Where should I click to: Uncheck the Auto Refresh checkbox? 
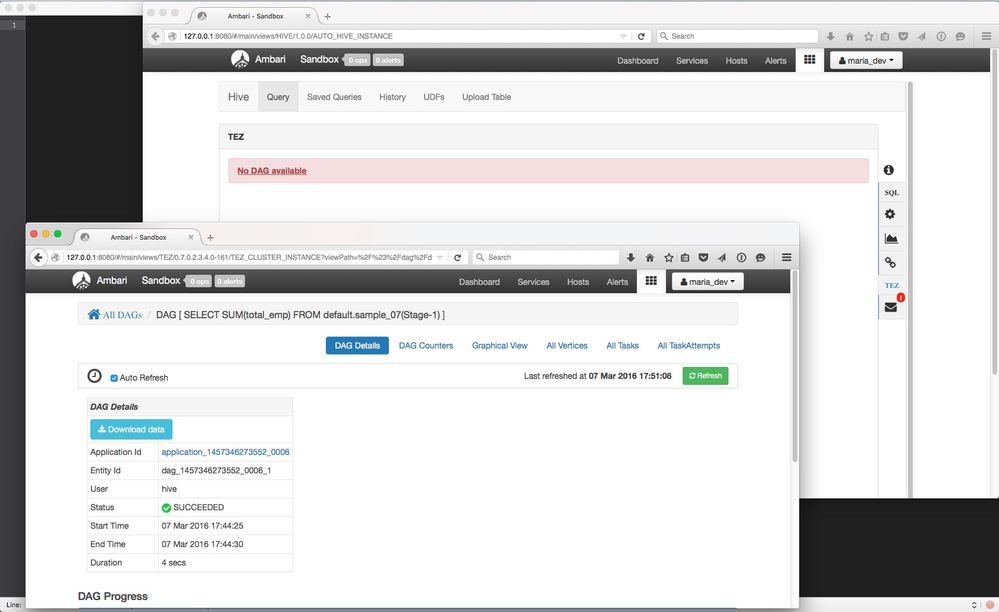114,378
